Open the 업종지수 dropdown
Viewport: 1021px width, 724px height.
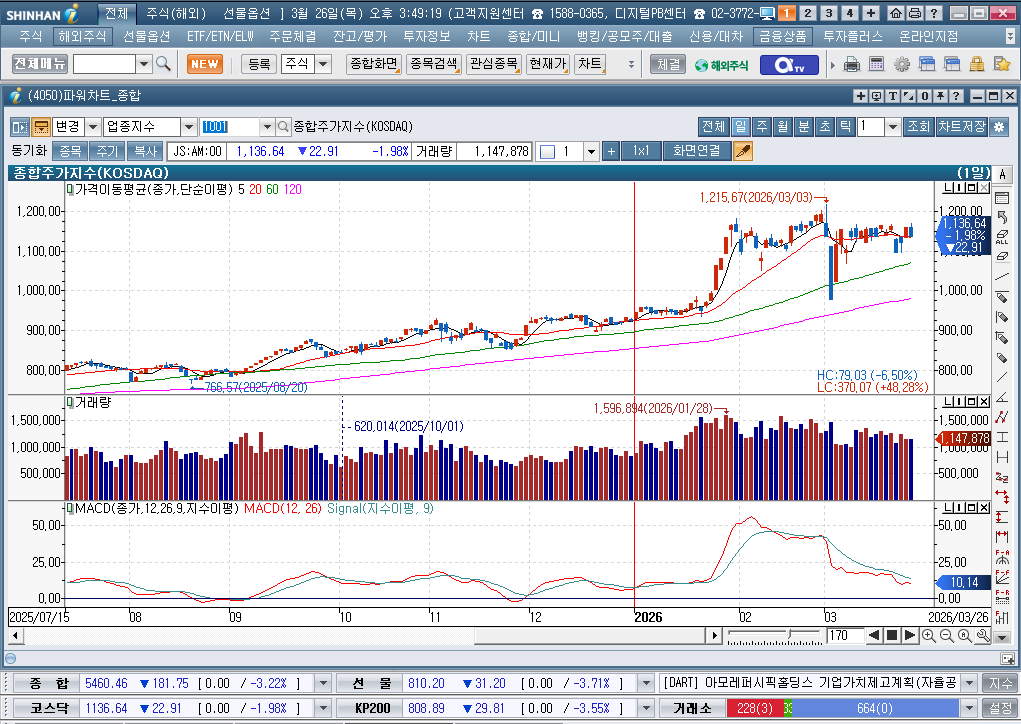click(188, 126)
